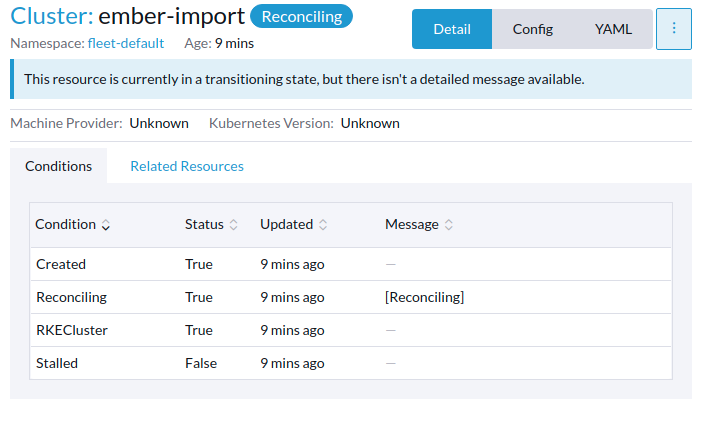Click the Created condition cell
703x425 pixels.
coord(61,264)
